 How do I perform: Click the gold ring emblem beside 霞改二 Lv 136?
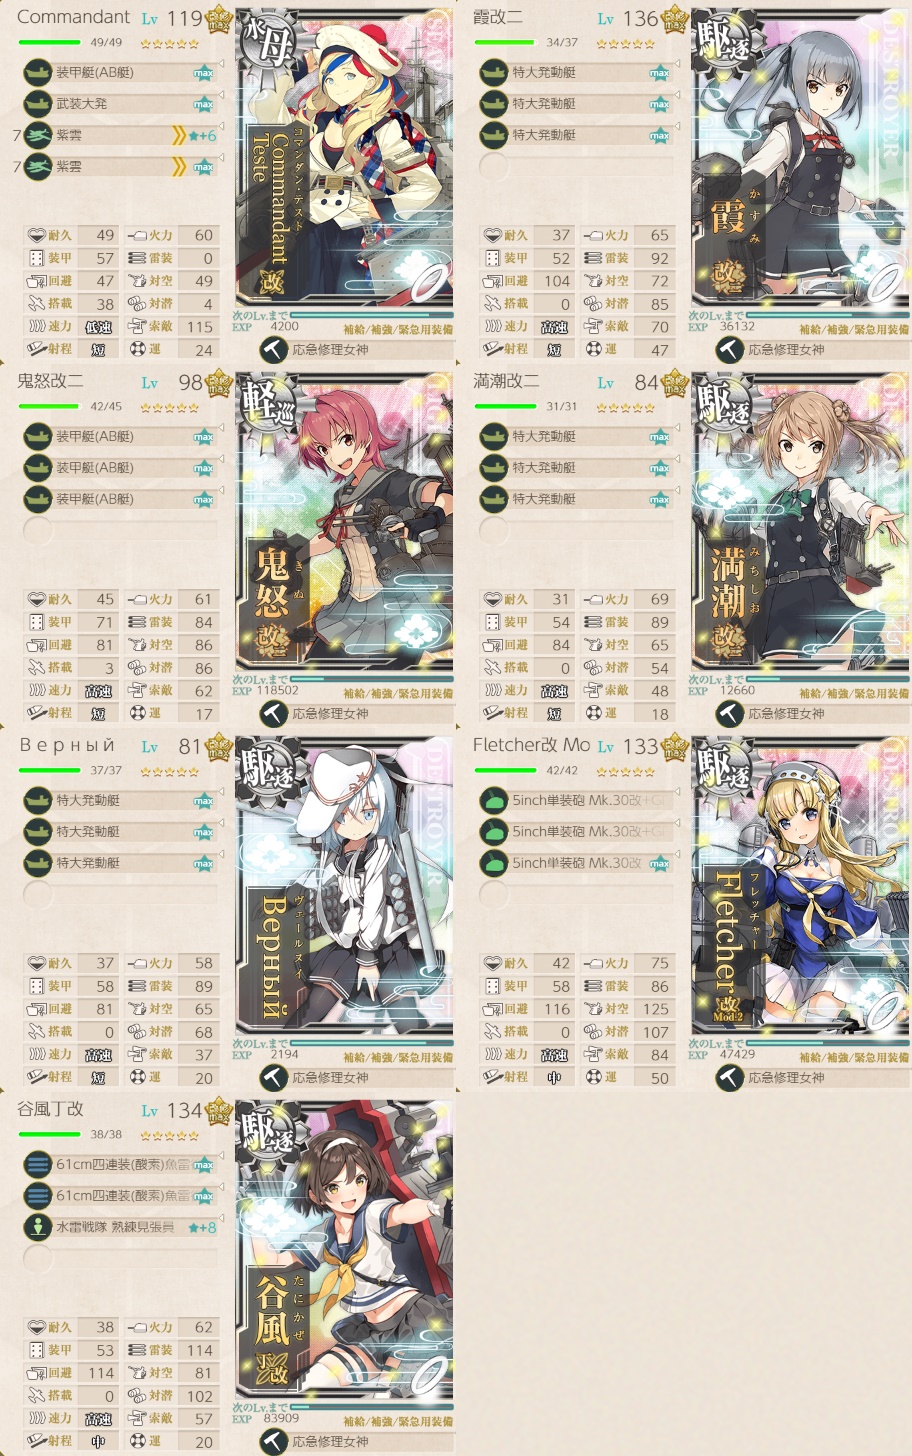675,18
